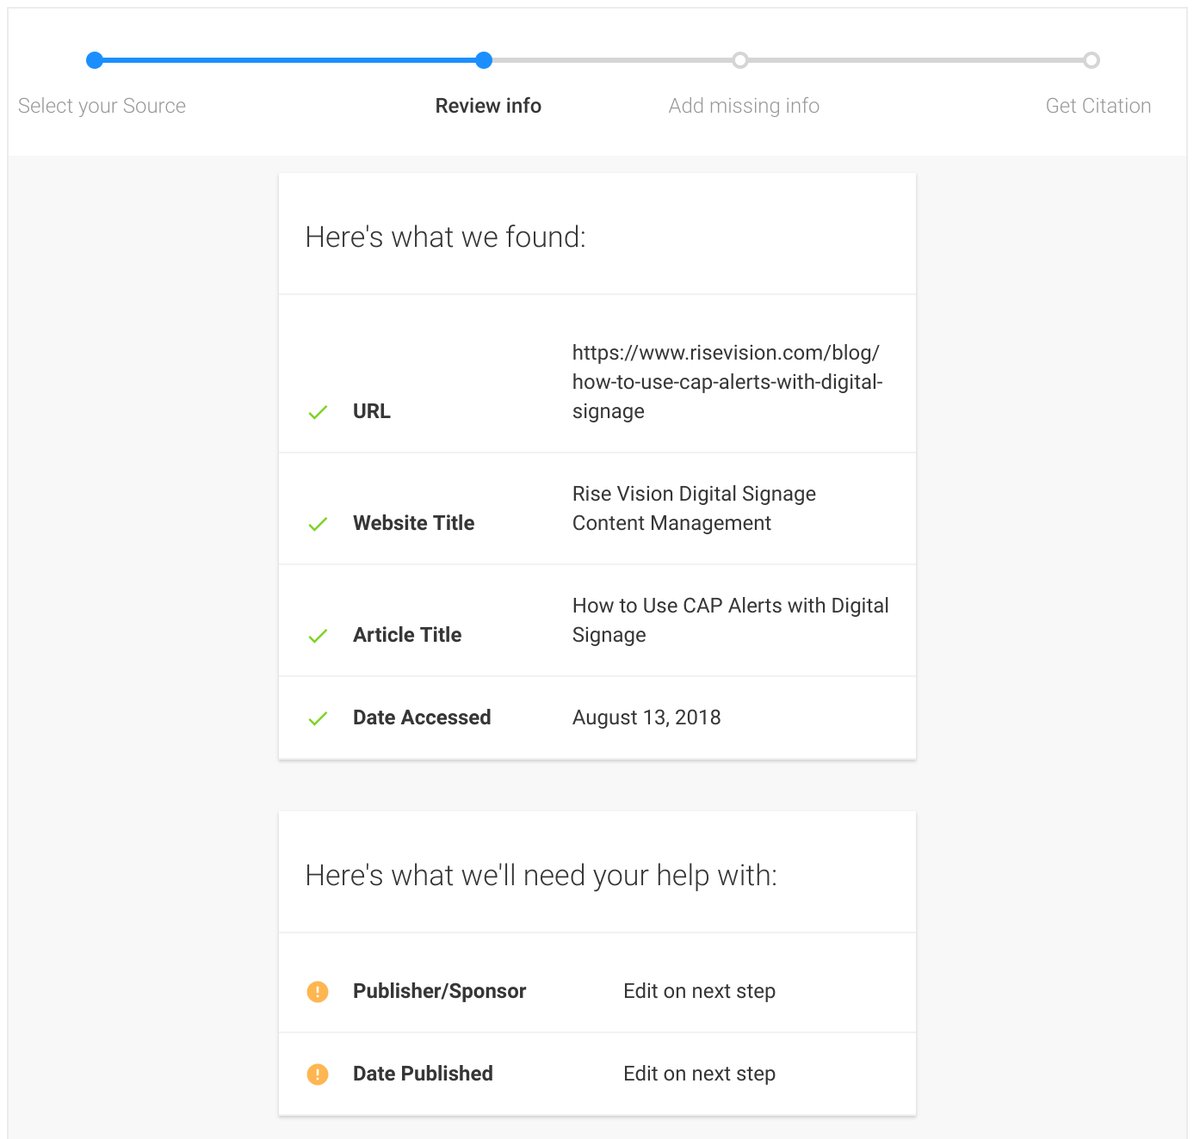Click the green checkmark beside Website Title
The image size is (1200, 1139).
click(x=318, y=524)
